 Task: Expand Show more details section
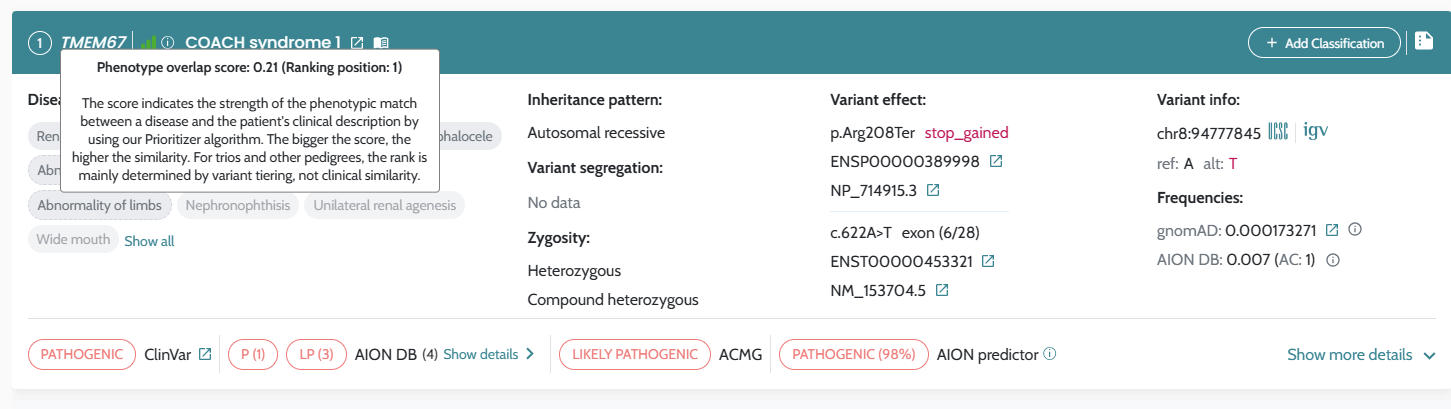pyautogui.click(x=1361, y=355)
